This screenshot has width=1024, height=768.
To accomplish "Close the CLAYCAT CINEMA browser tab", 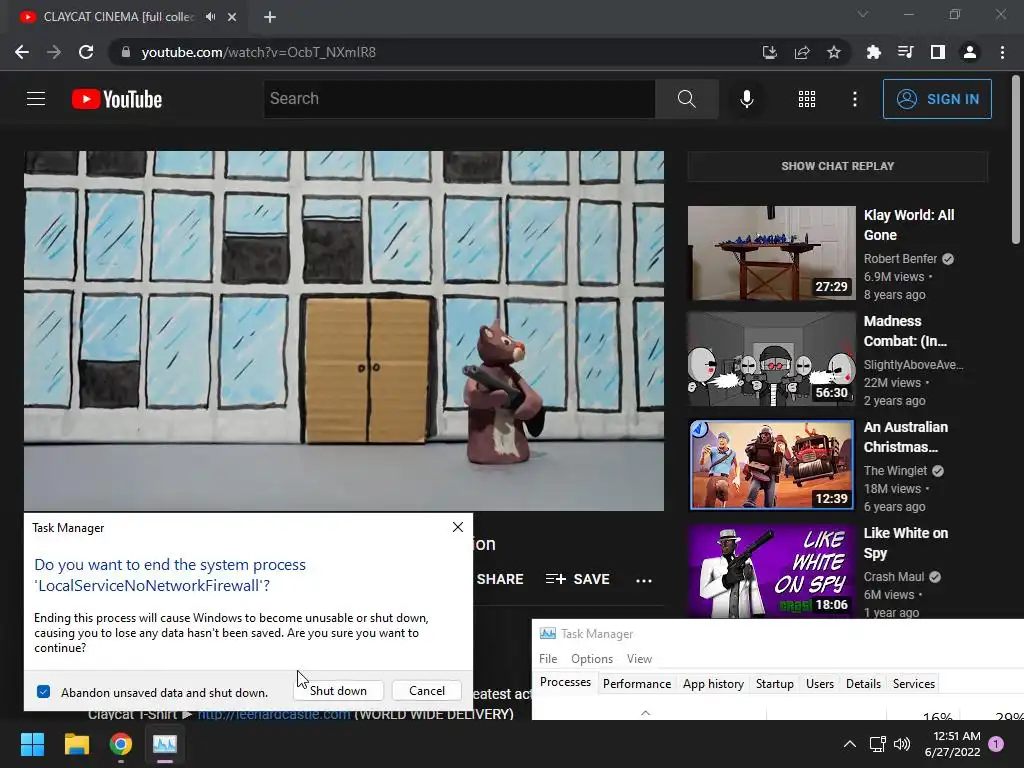I will pos(232,17).
